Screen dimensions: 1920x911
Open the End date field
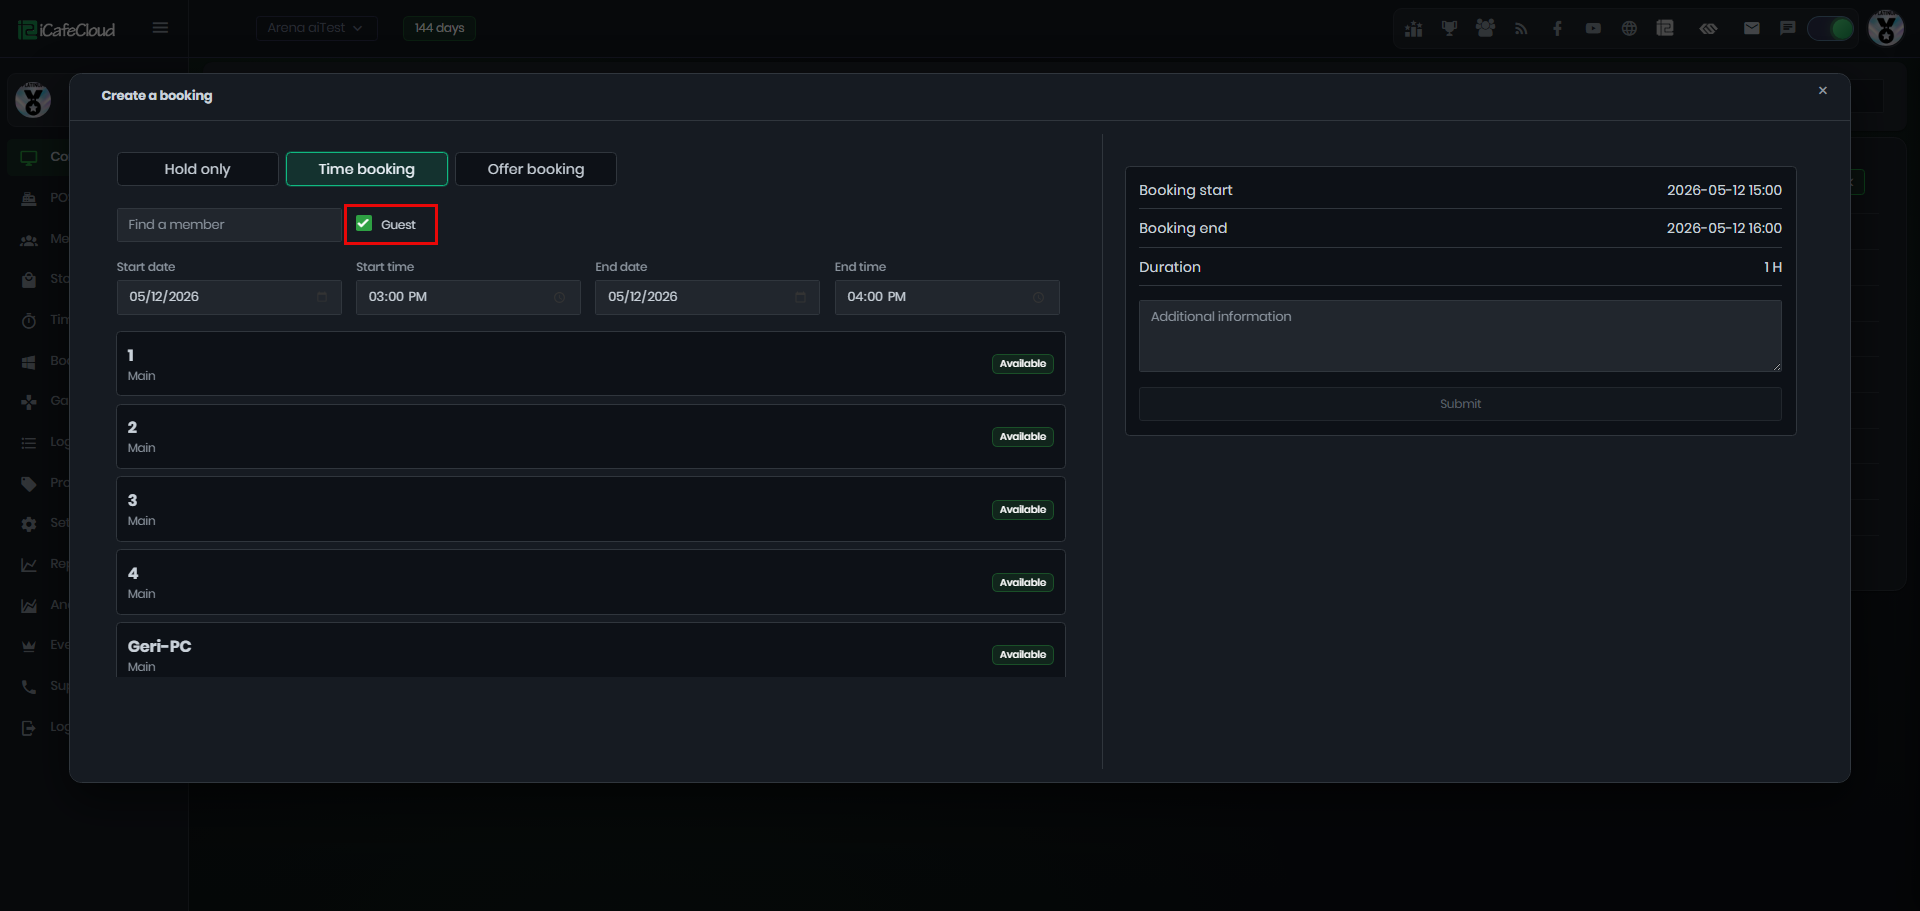(707, 297)
